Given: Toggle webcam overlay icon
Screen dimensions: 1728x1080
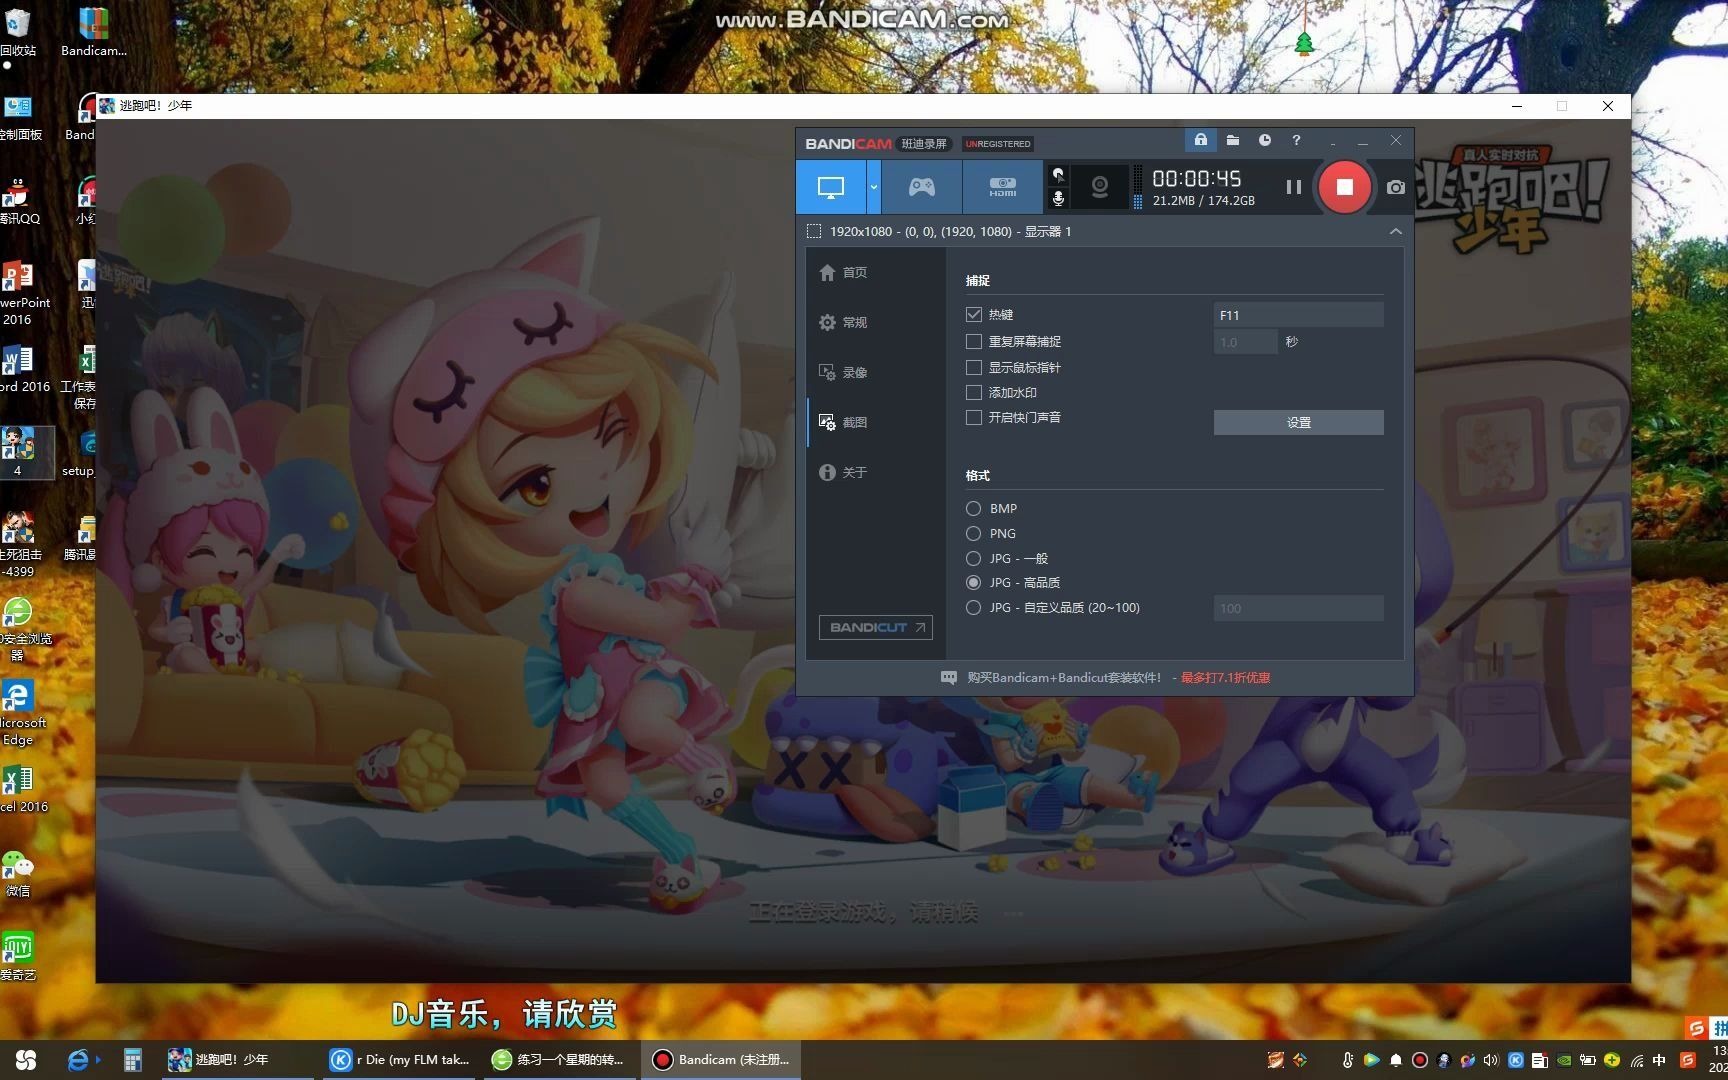Looking at the screenshot, I should [1099, 187].
